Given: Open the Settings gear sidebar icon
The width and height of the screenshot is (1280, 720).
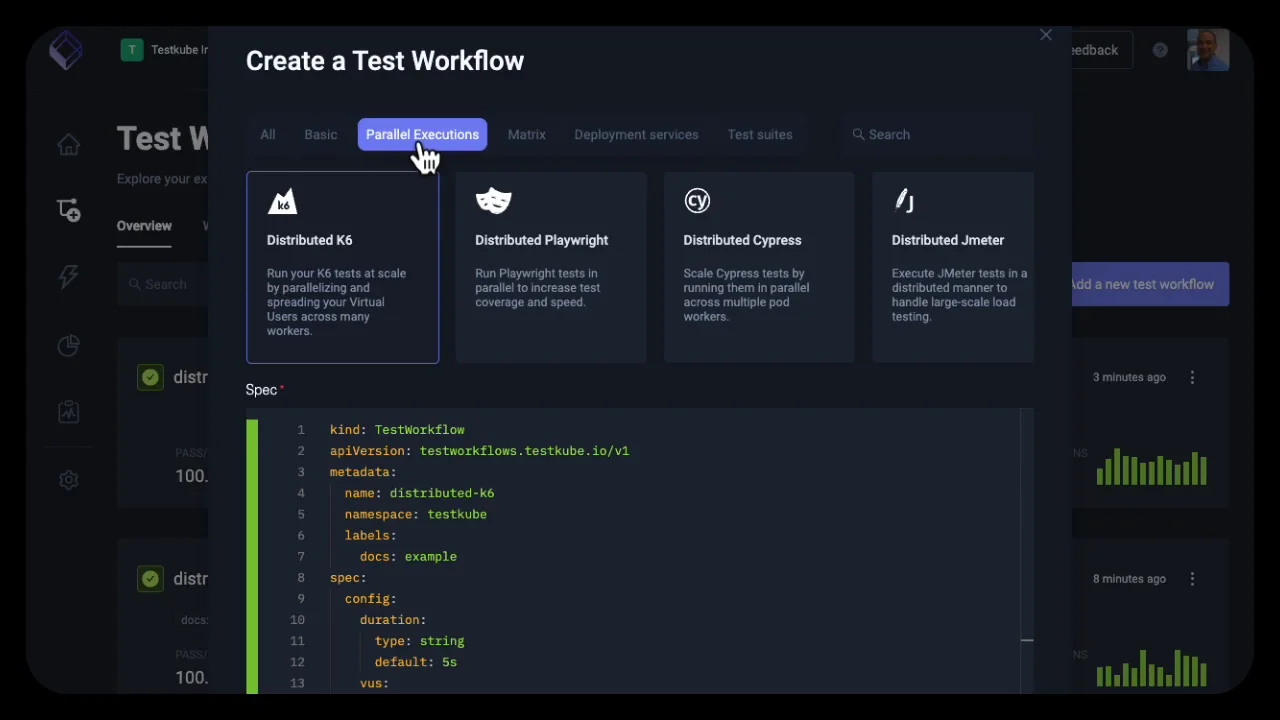Looking at the screenshot, I should click(68, 480).
